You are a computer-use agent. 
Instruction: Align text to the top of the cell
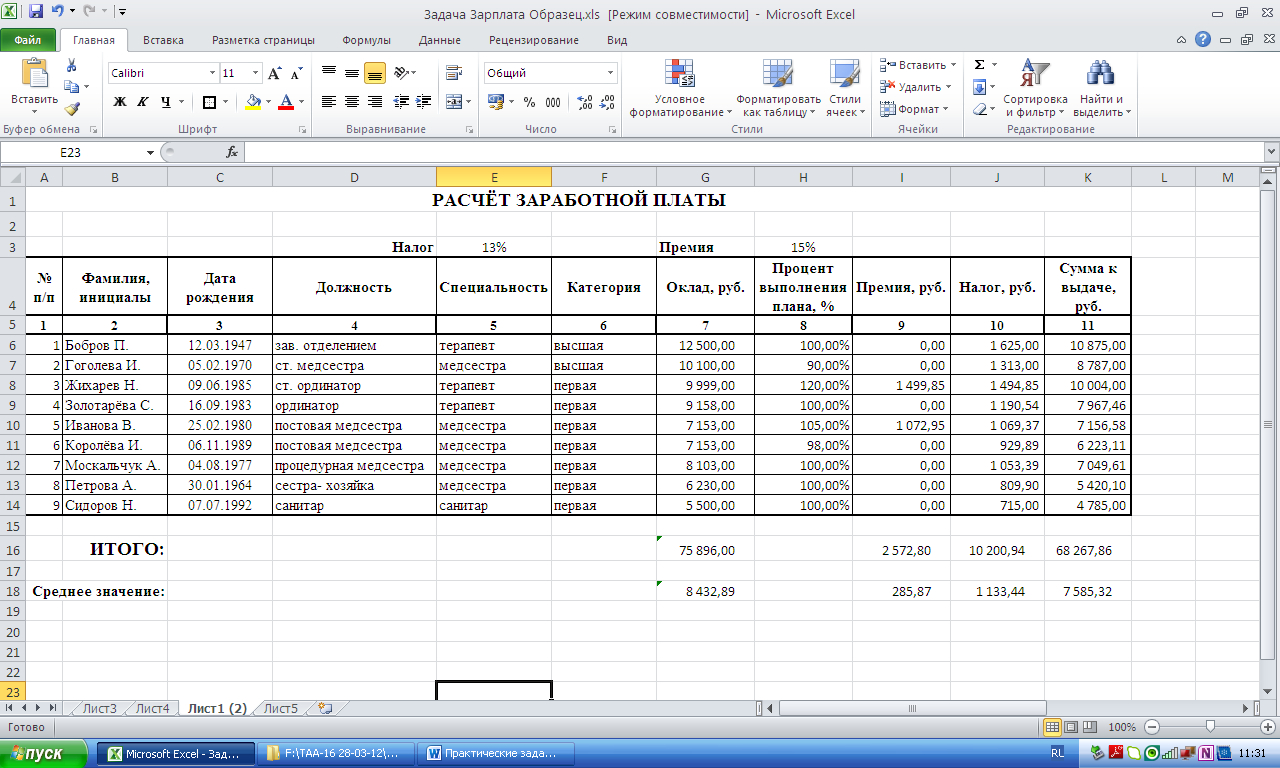click(329, 73)
